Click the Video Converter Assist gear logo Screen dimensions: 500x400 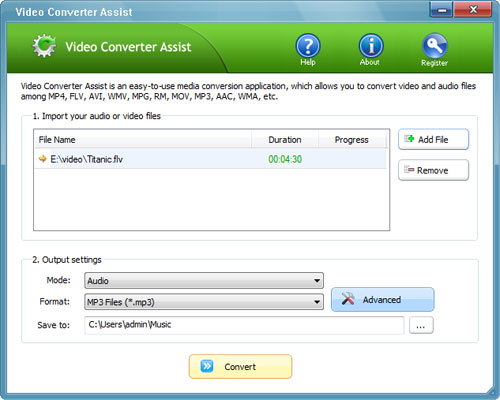[44, 46]
